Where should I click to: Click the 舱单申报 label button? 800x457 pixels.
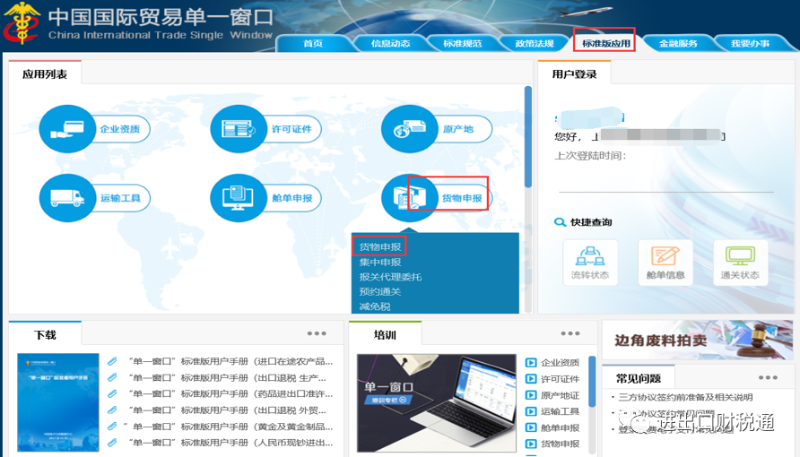click(291, 198)
